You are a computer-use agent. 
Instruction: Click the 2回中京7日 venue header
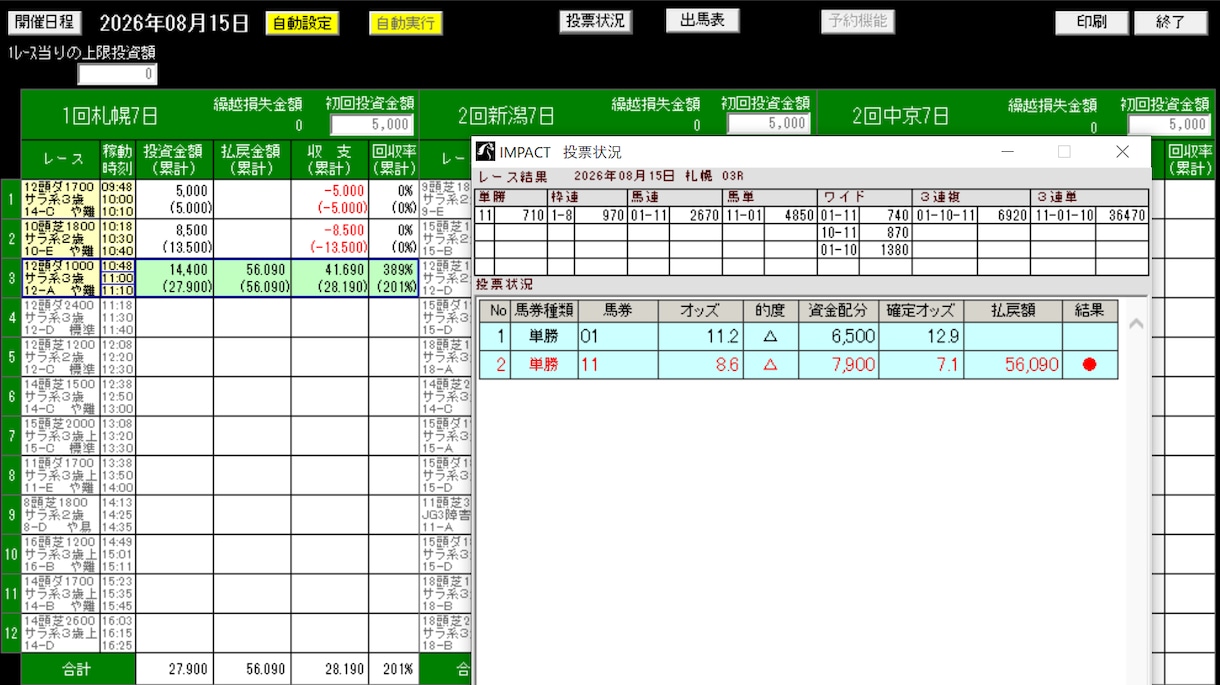pyautogui.click(x=901, y=116)
